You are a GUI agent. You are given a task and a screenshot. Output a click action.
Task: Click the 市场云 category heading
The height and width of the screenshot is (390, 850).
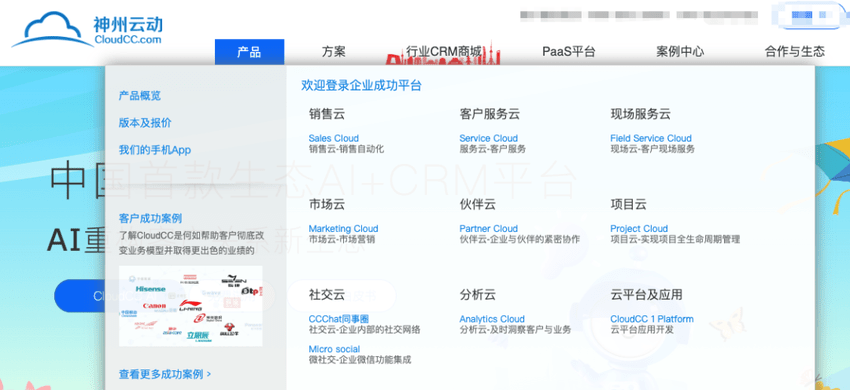pyautogui.click(x=327, y=204)
